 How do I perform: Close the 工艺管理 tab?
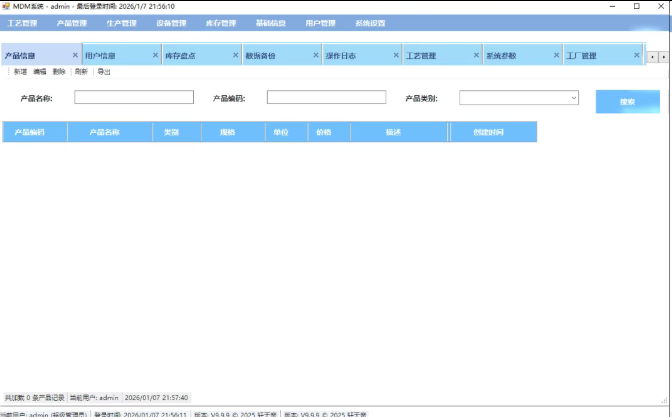476,55
